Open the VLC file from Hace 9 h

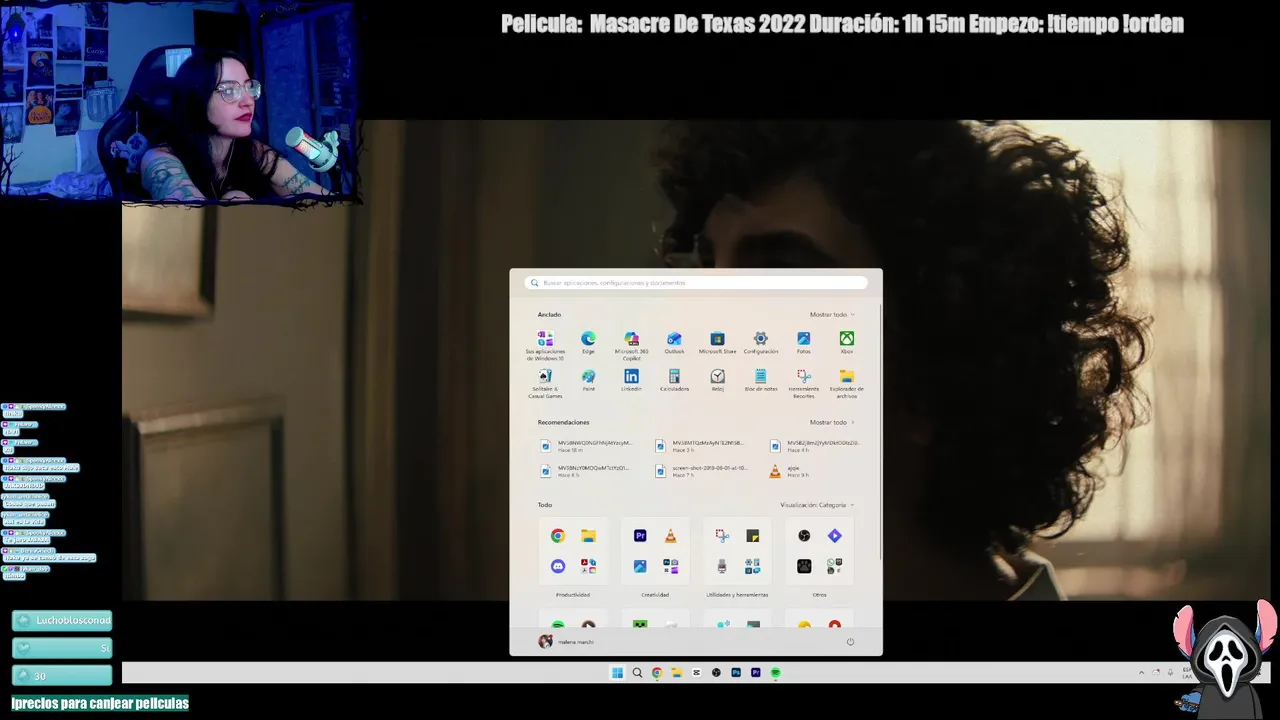790,471
